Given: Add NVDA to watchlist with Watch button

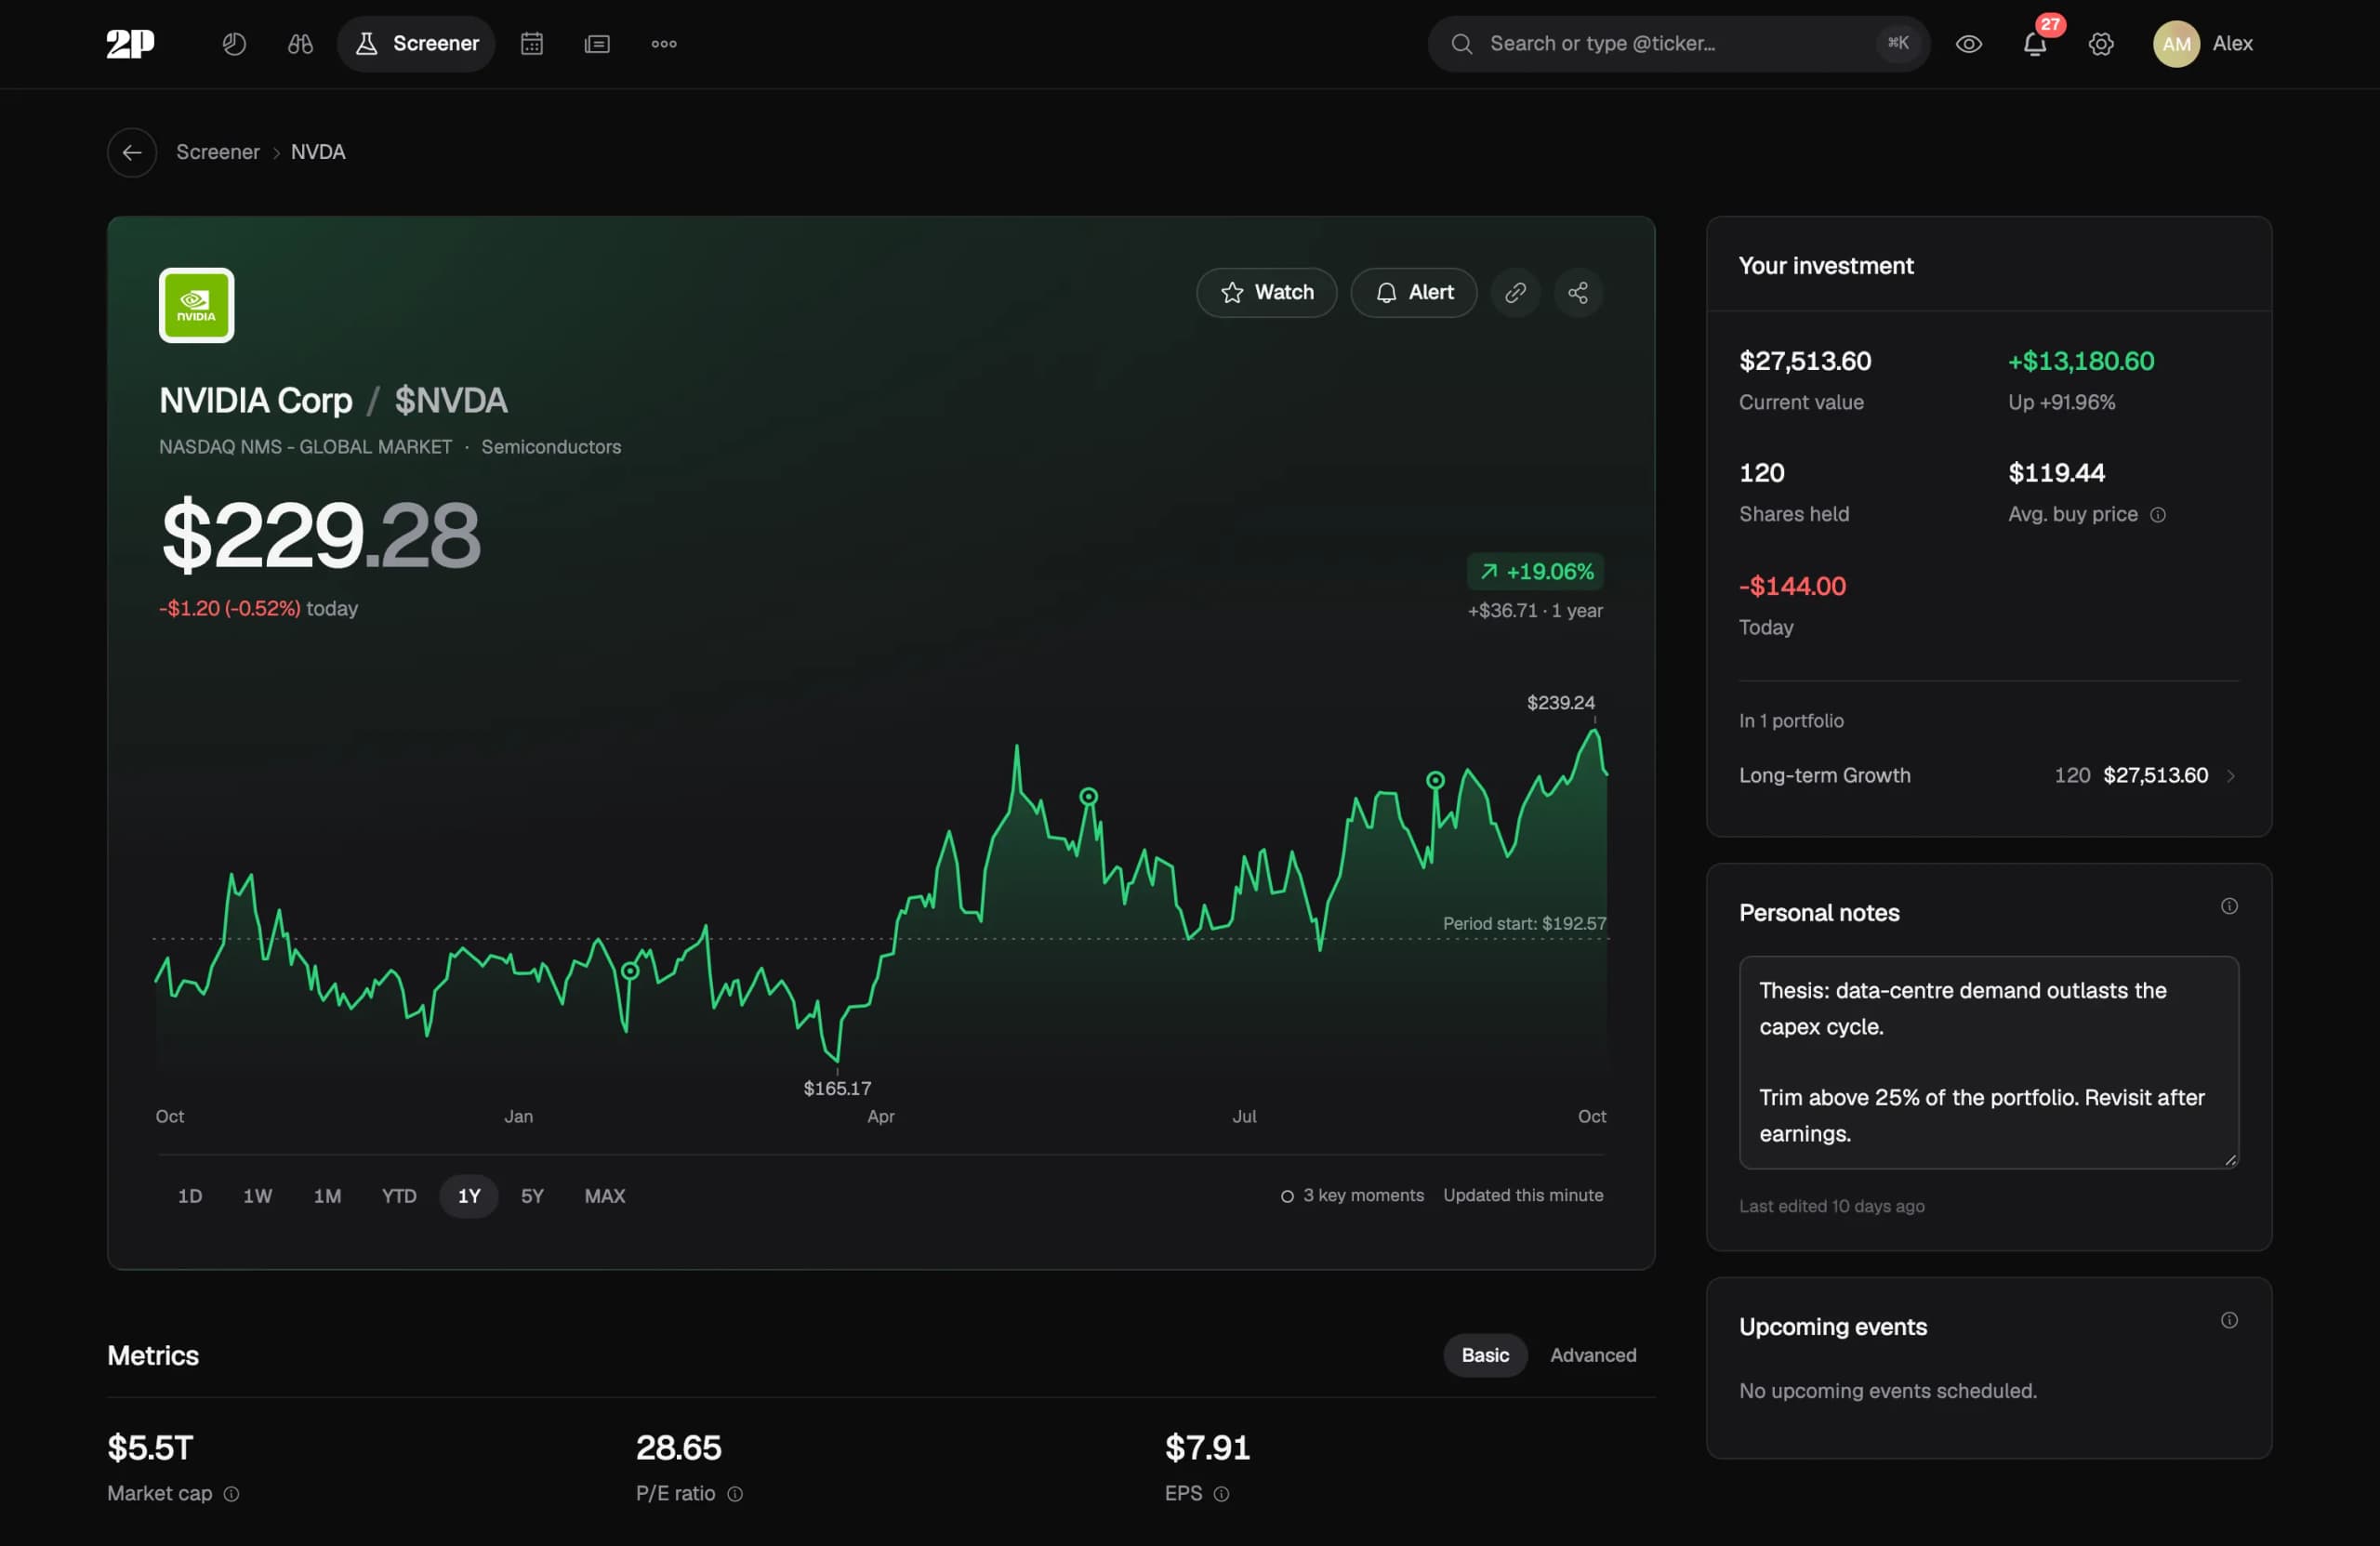Looking at the screenshot, I should (1266, 292).
